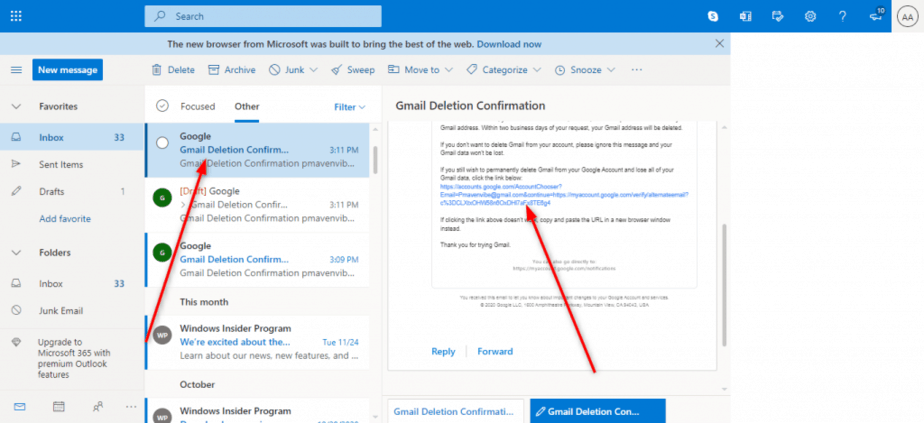Viewport: 924px width, 423px height.
Task: Expand the Categorize dropdown arrow
Action: 536,70
